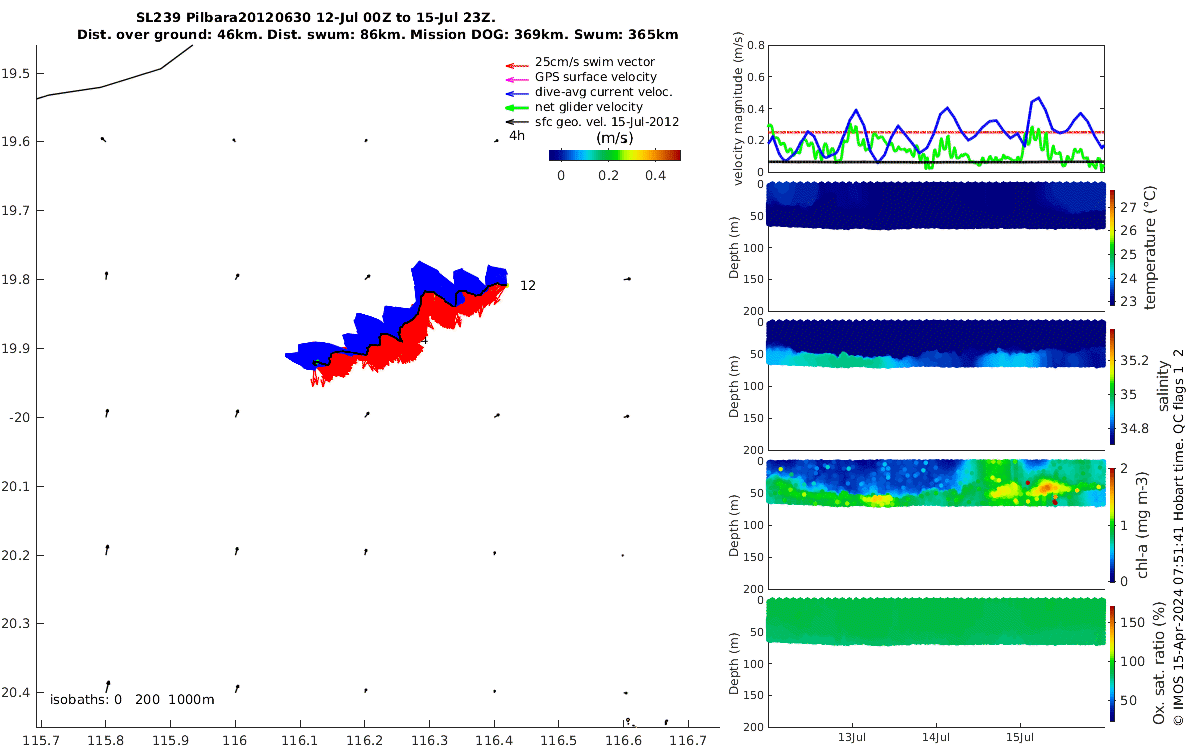
Task: Click the (m/s) velocity colorbar on the map
Action: click(x=615, y=155)
